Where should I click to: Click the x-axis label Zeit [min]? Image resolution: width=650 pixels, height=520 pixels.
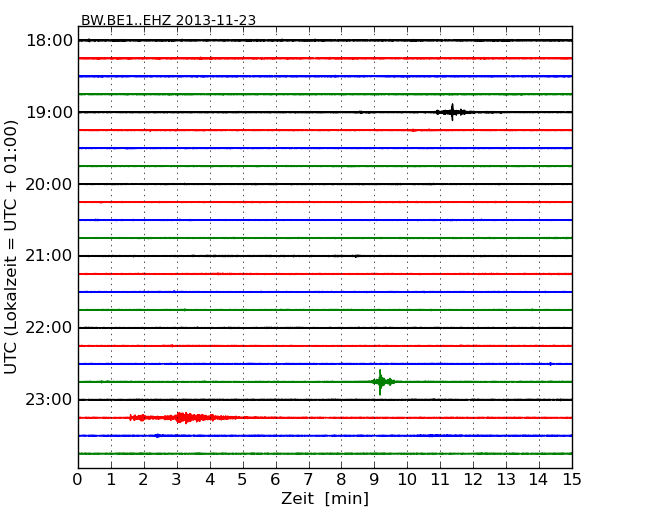(x=325, y=498)
